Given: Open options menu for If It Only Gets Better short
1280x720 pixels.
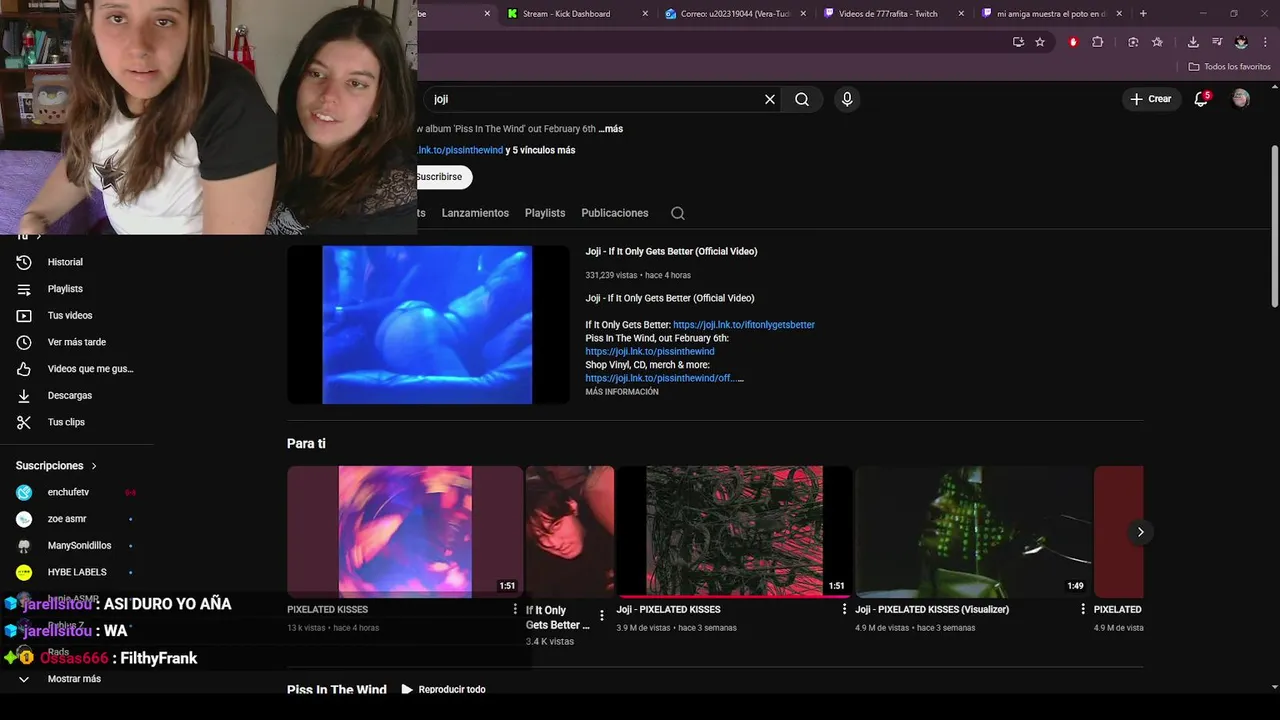Looking at the screenshot, I should [602, 616].
